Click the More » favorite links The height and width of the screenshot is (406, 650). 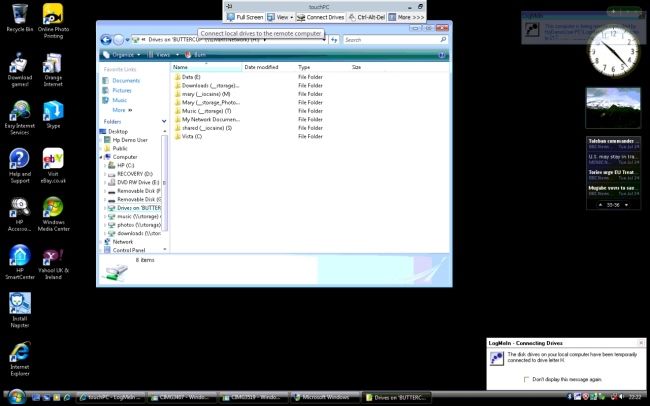click(122, 110)
